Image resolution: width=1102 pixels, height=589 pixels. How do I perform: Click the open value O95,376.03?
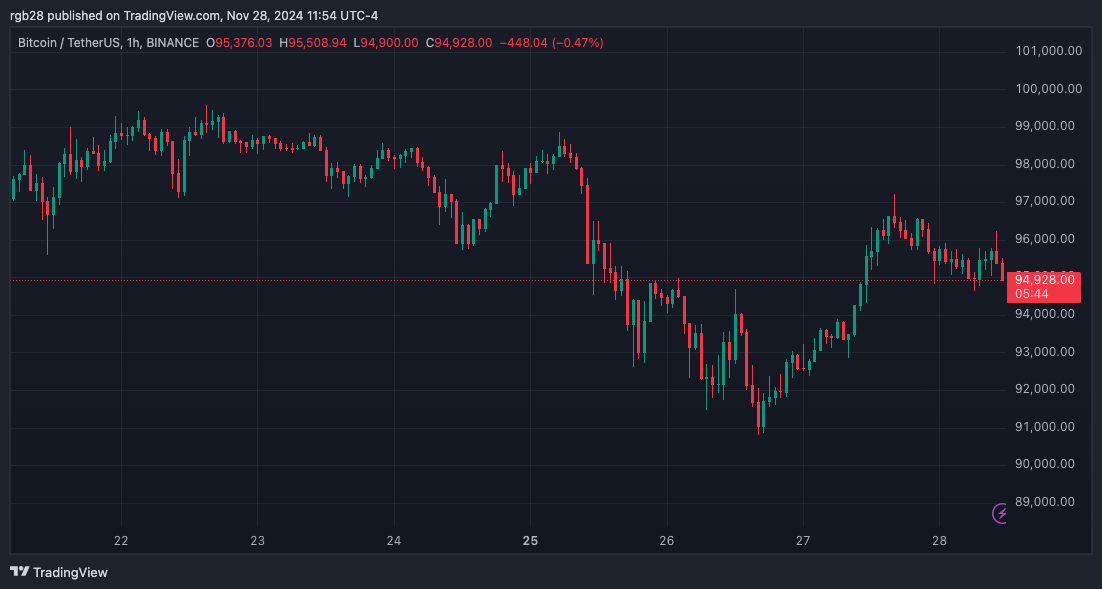point(239,43)
